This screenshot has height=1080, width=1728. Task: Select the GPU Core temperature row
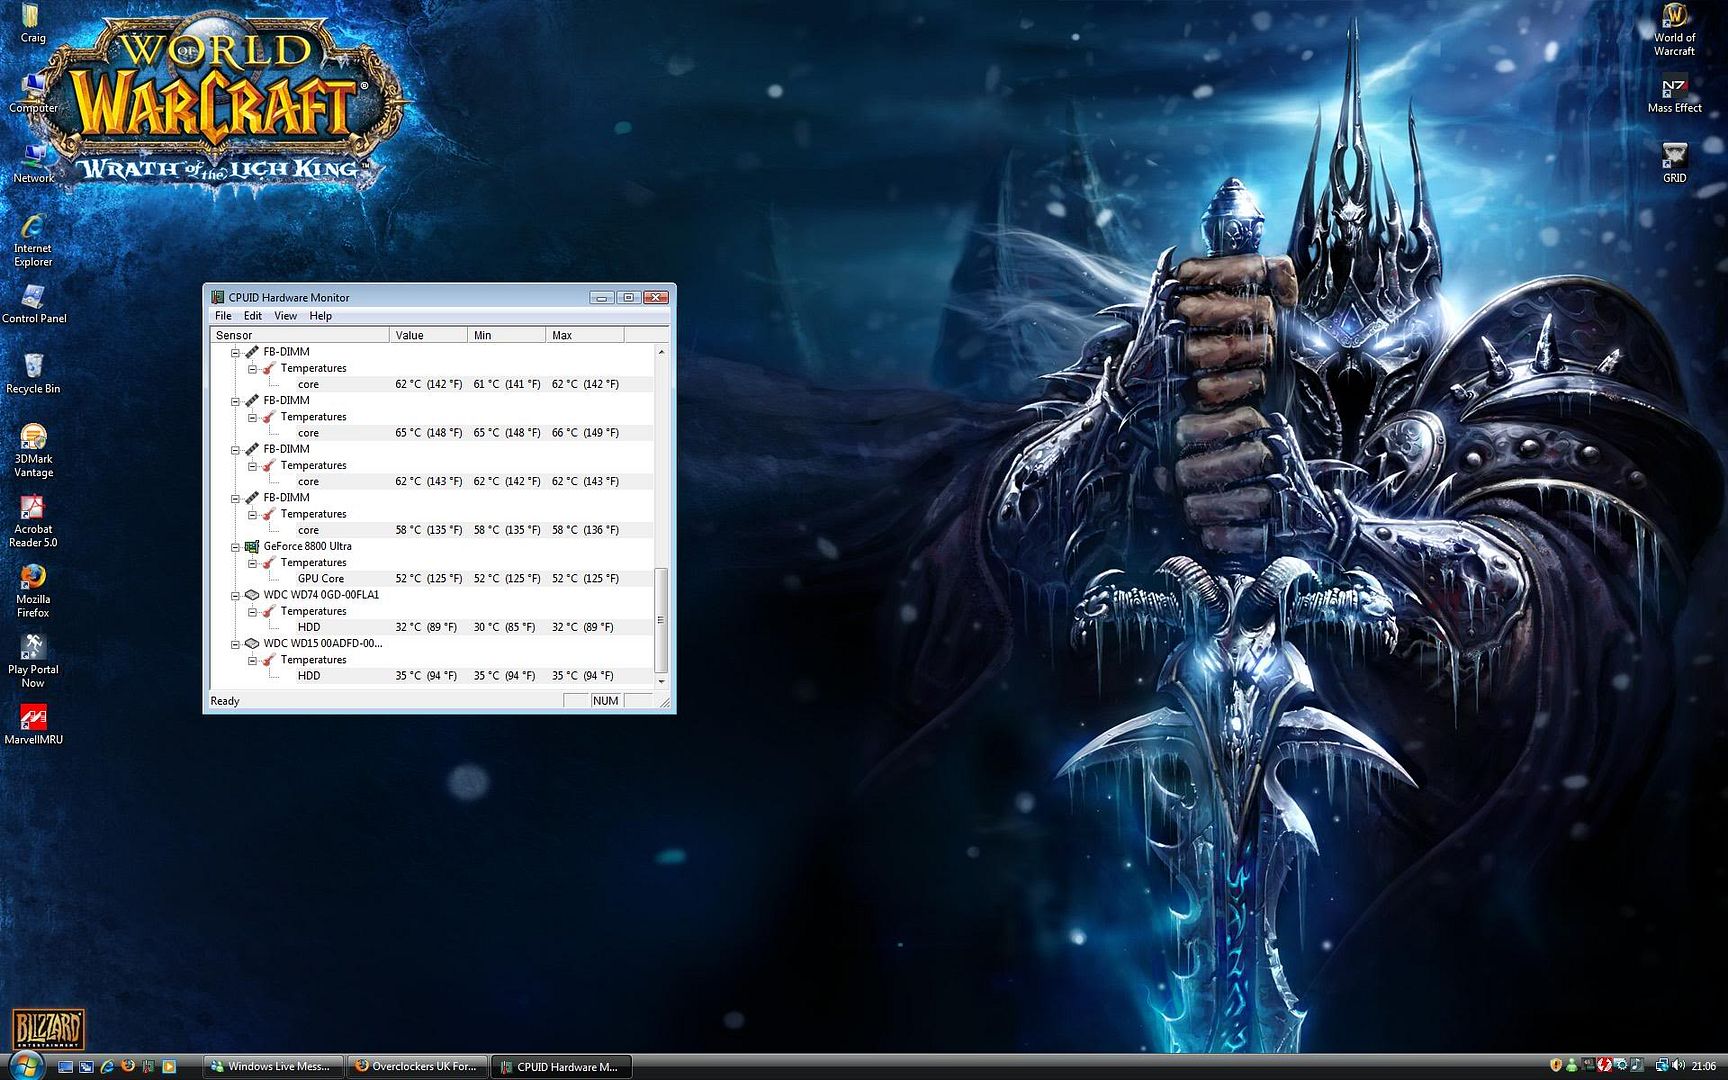pyautogui.click(x=432, y=579)
